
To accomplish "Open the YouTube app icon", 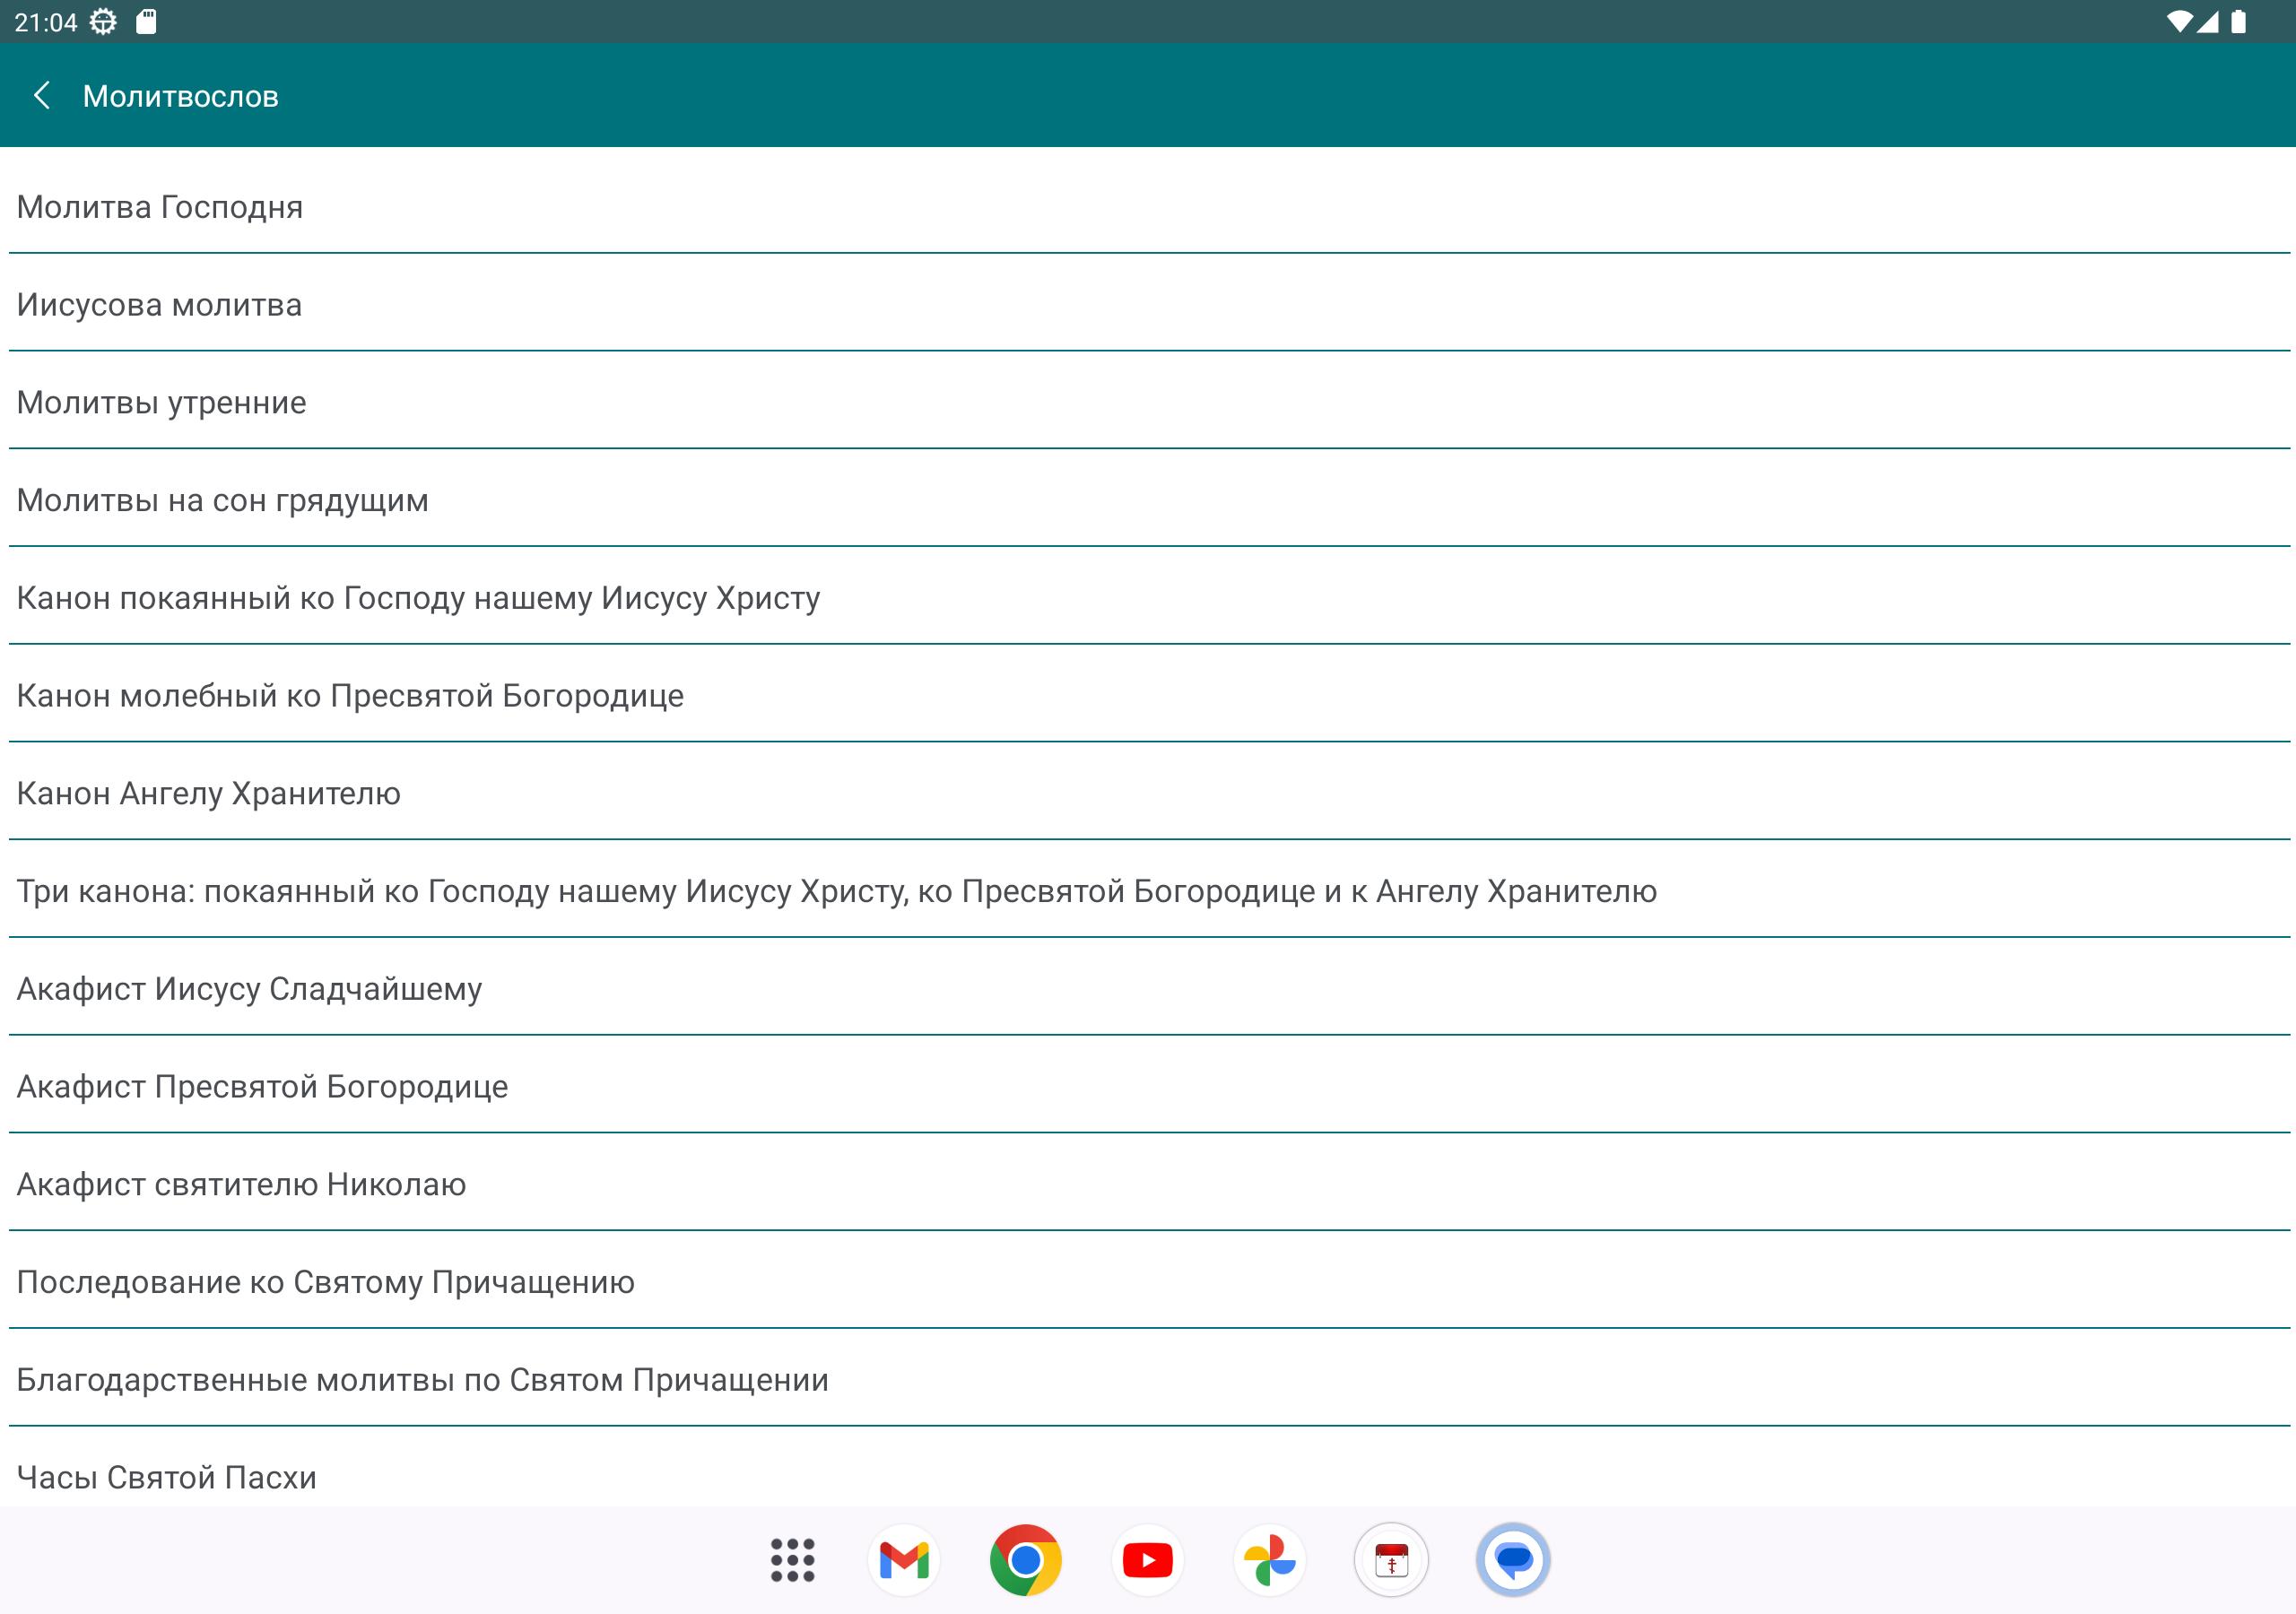I will click(x=1147, y=1560).
